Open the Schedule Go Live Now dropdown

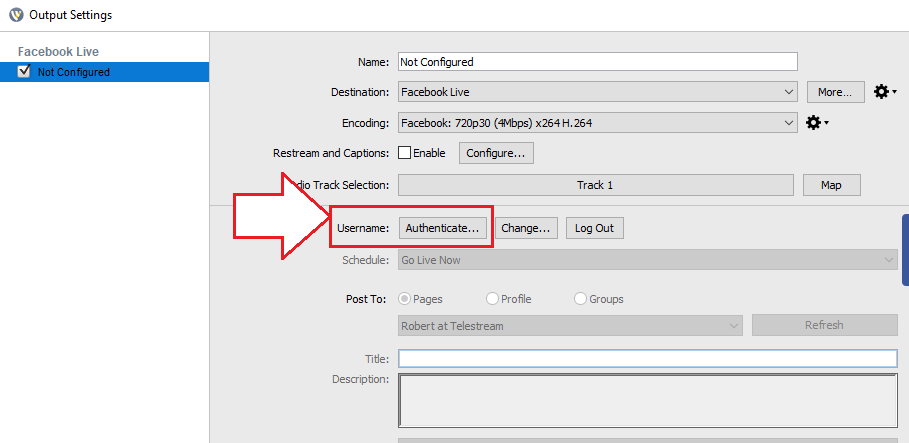pos(648,260)
